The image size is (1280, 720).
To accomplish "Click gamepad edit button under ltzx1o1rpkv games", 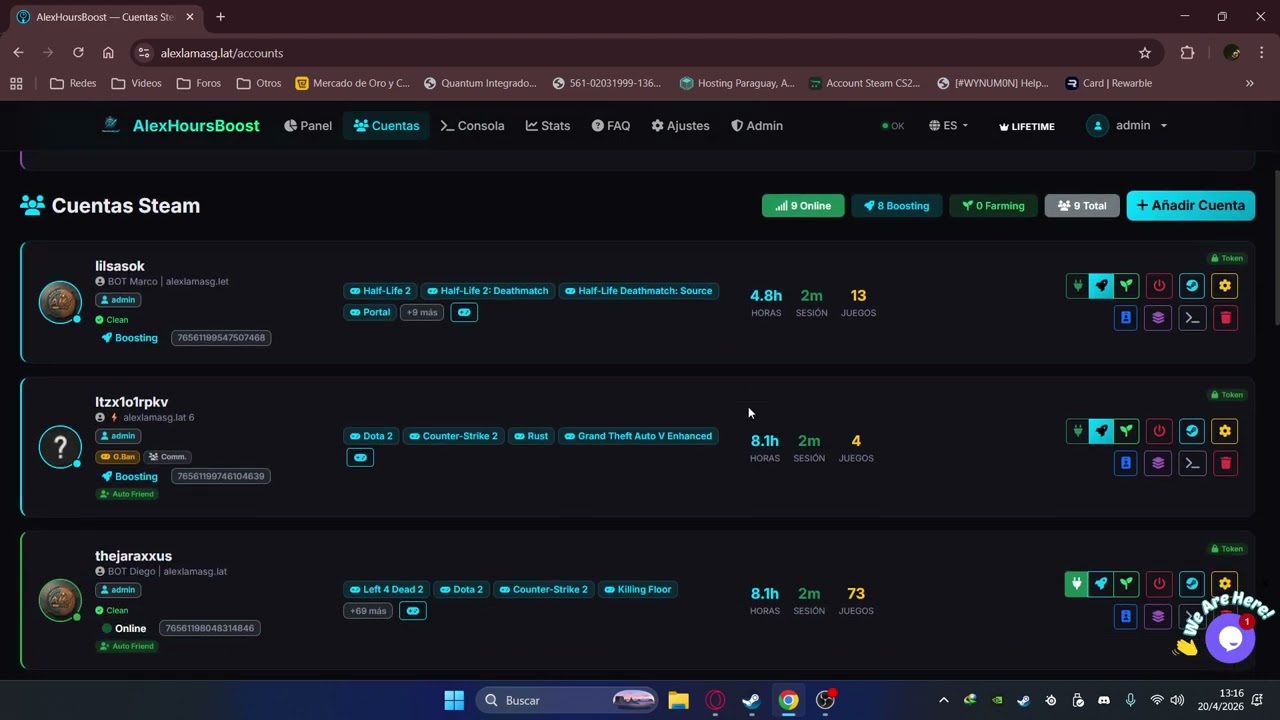I will [x=360, y=457].
